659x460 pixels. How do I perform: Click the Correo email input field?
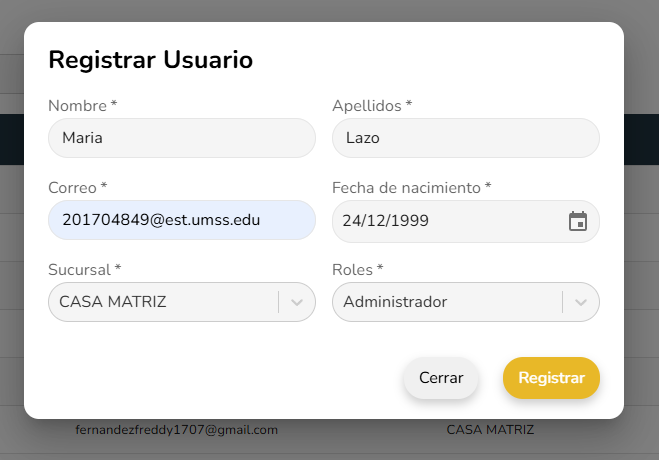point(181,220)
